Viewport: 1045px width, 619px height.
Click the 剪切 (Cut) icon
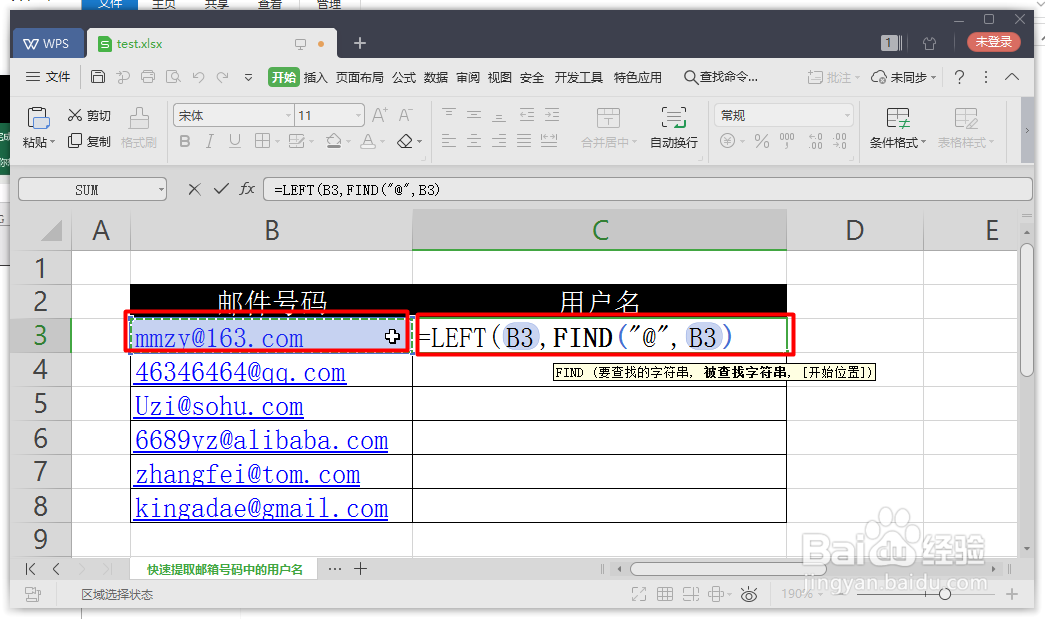click(88, 114)
